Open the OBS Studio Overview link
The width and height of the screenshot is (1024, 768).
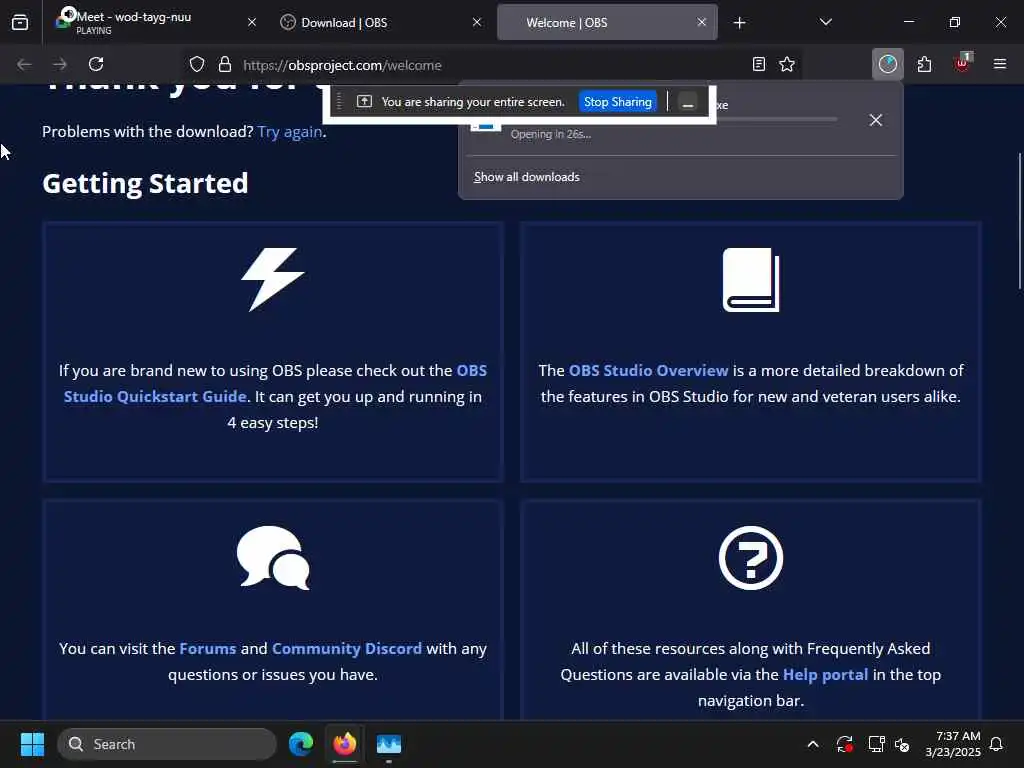[x=648, y=371]
